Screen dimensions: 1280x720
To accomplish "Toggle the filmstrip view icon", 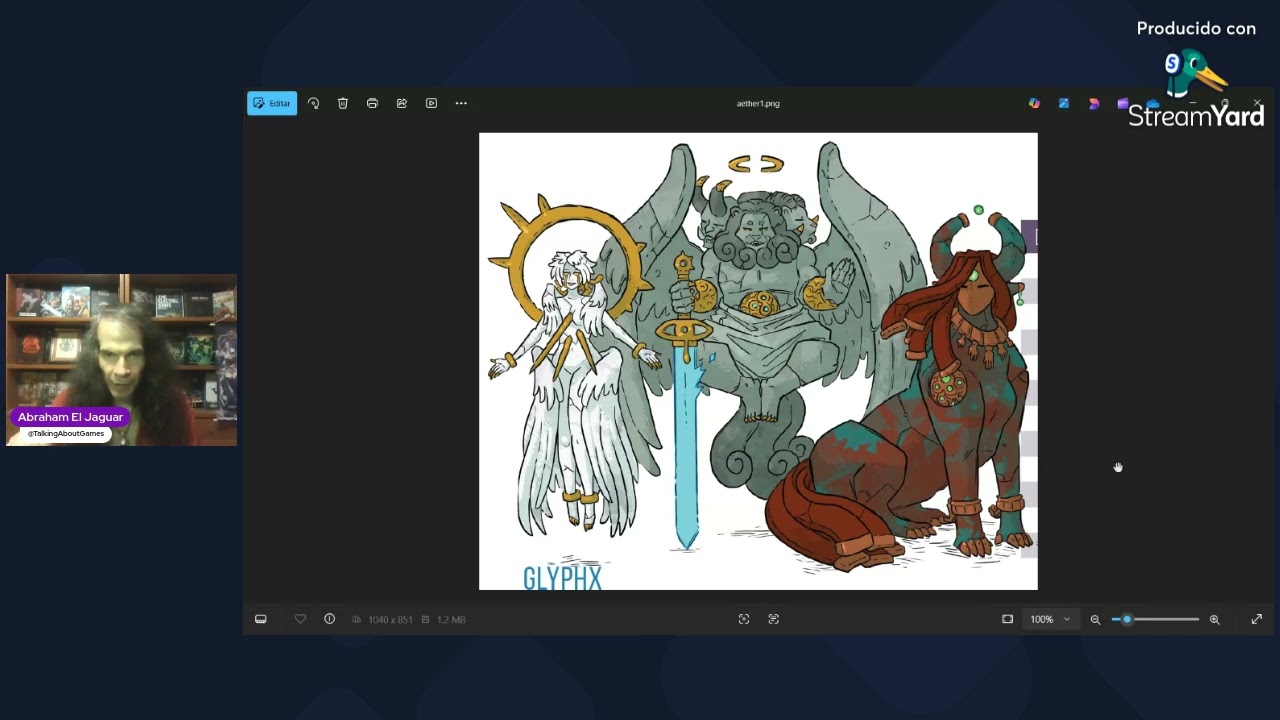I will tap(261, 619).
